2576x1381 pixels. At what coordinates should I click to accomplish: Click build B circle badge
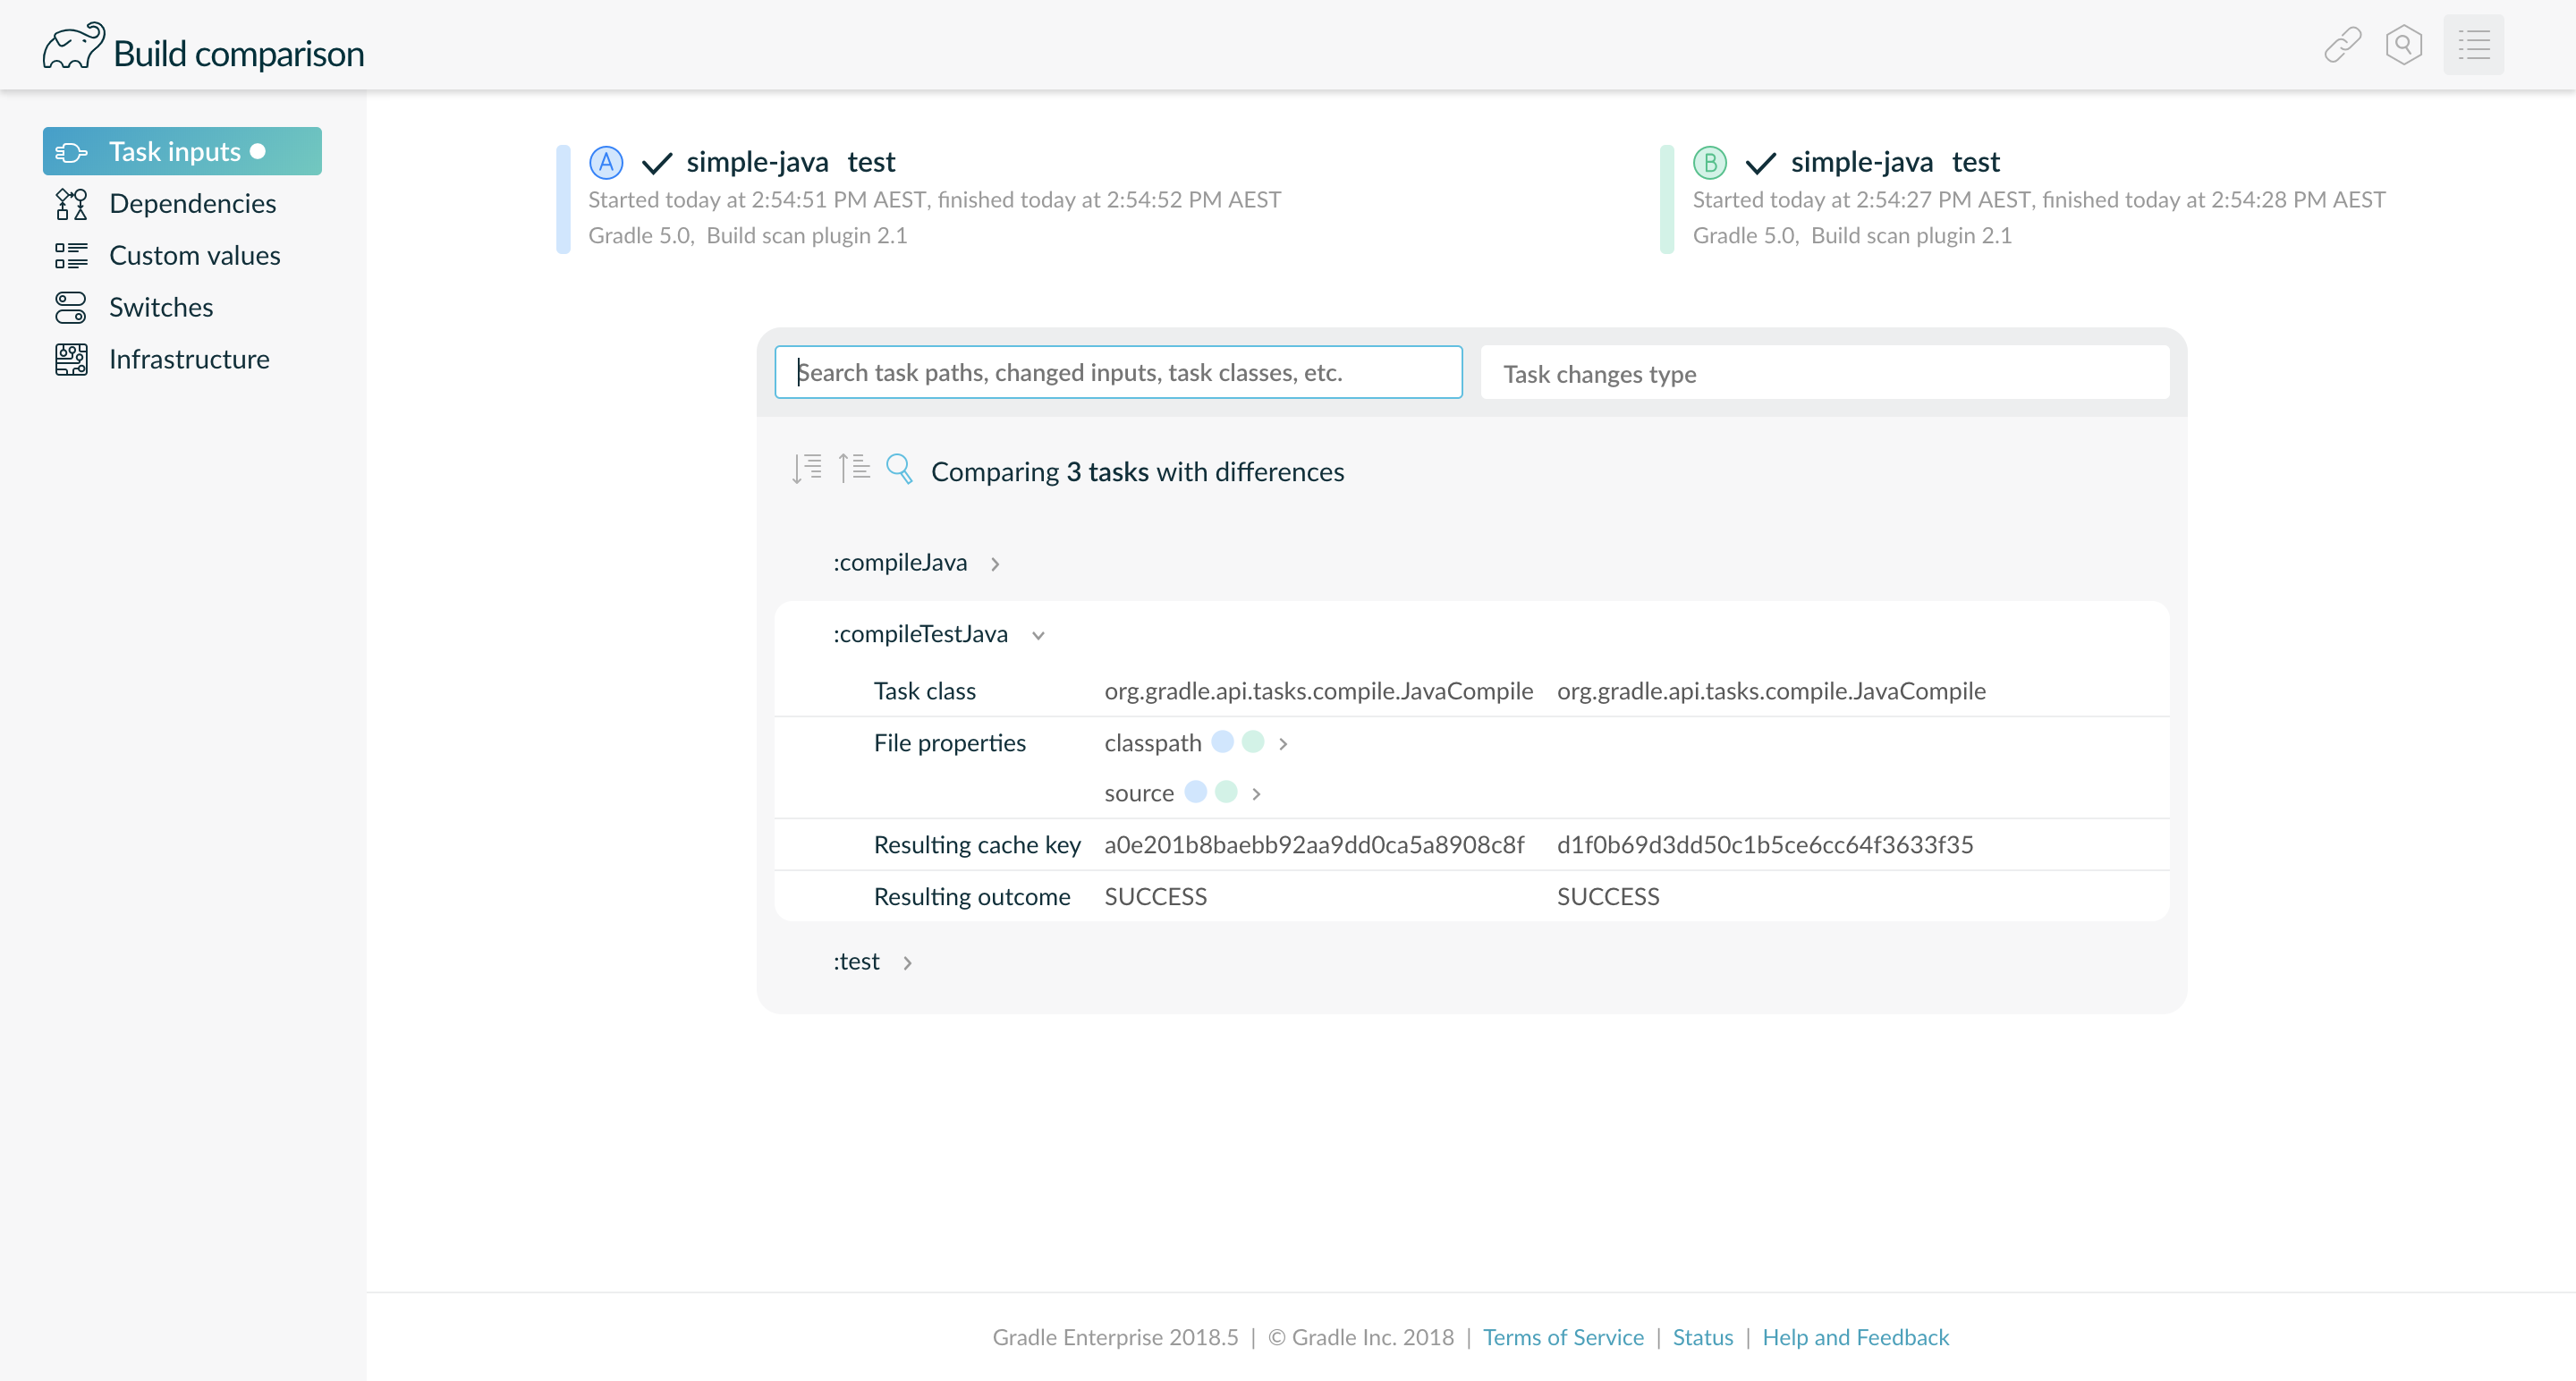(1709, 162)
